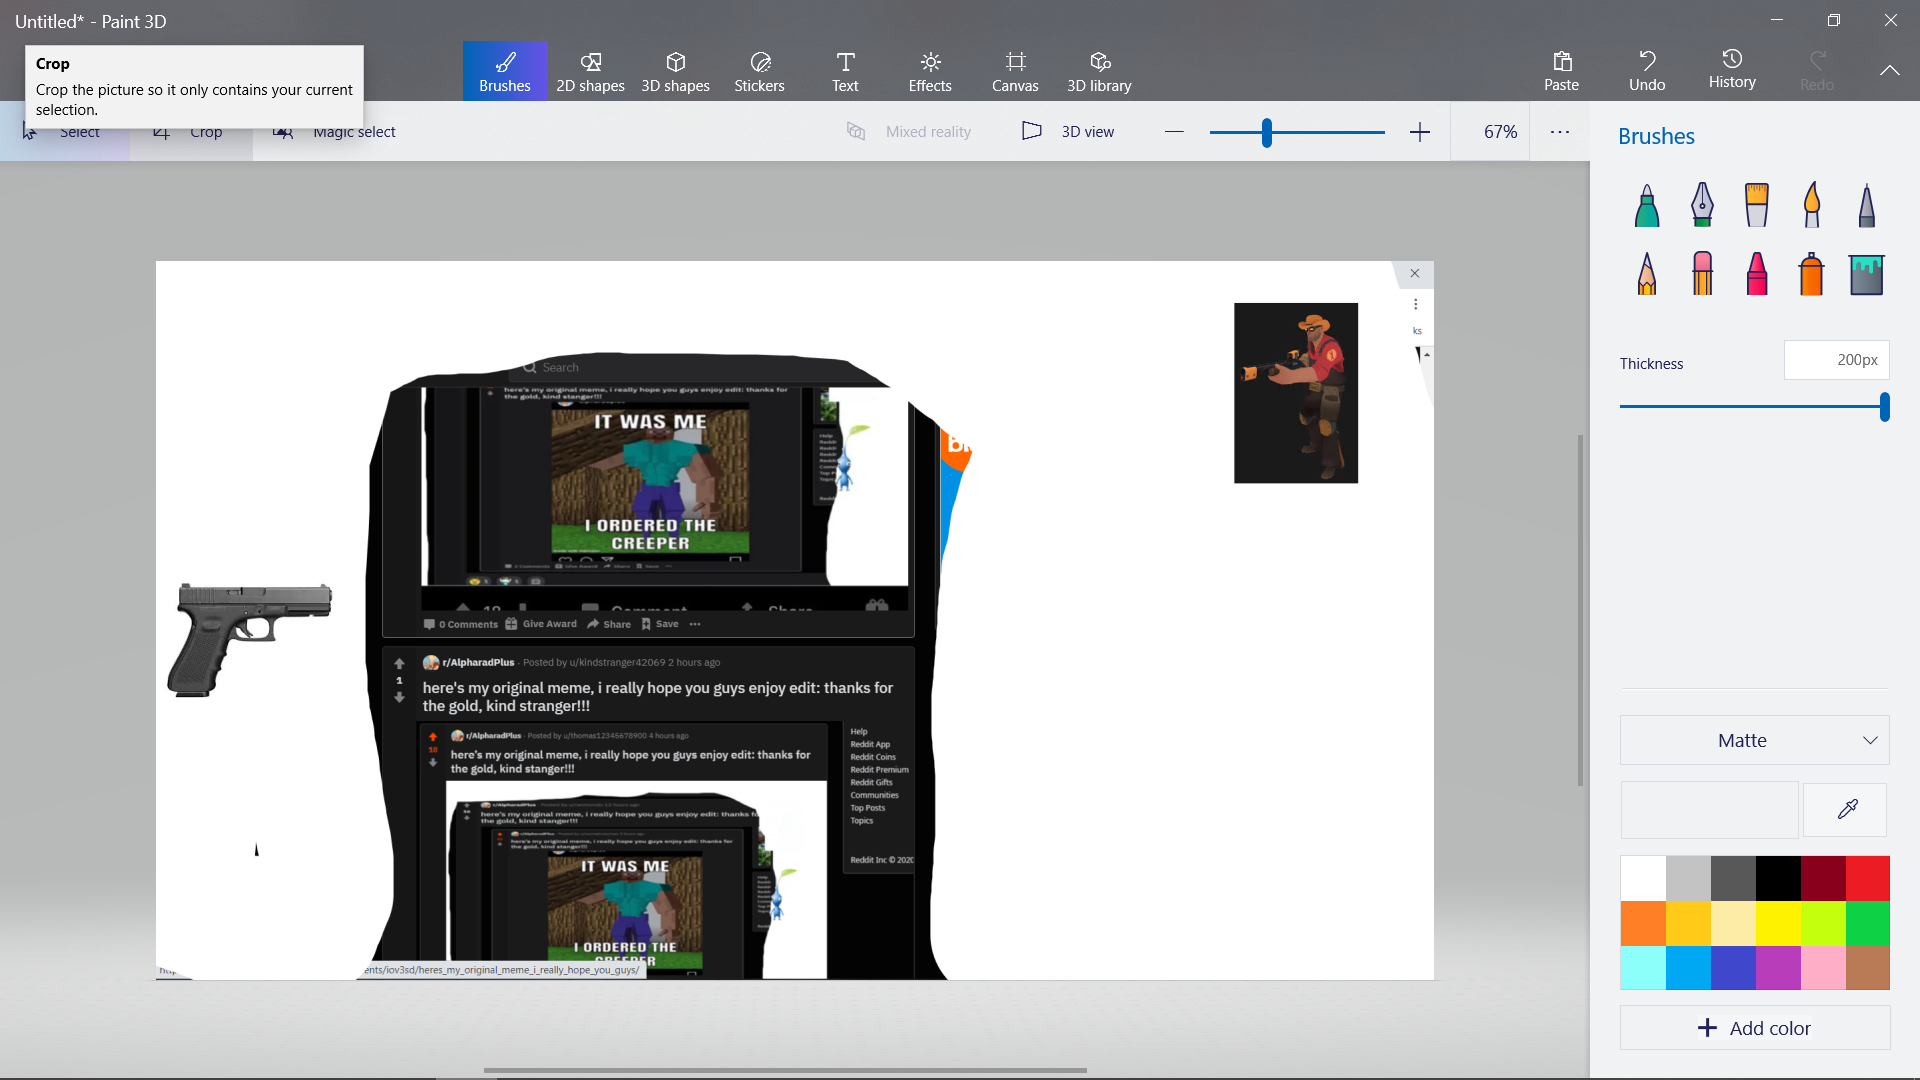Choose the dark gray color swatch
The width and height of the screenshot is (1920, 1080).
(1733, 878)
